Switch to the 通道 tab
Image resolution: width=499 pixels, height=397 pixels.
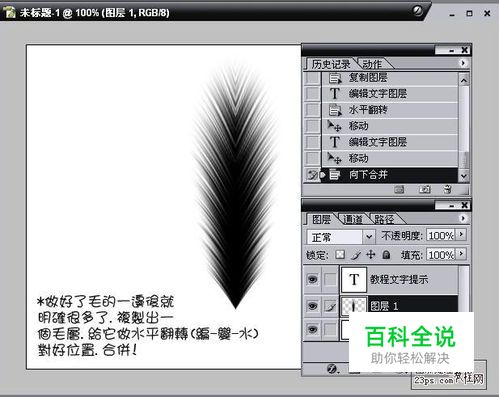352,219
